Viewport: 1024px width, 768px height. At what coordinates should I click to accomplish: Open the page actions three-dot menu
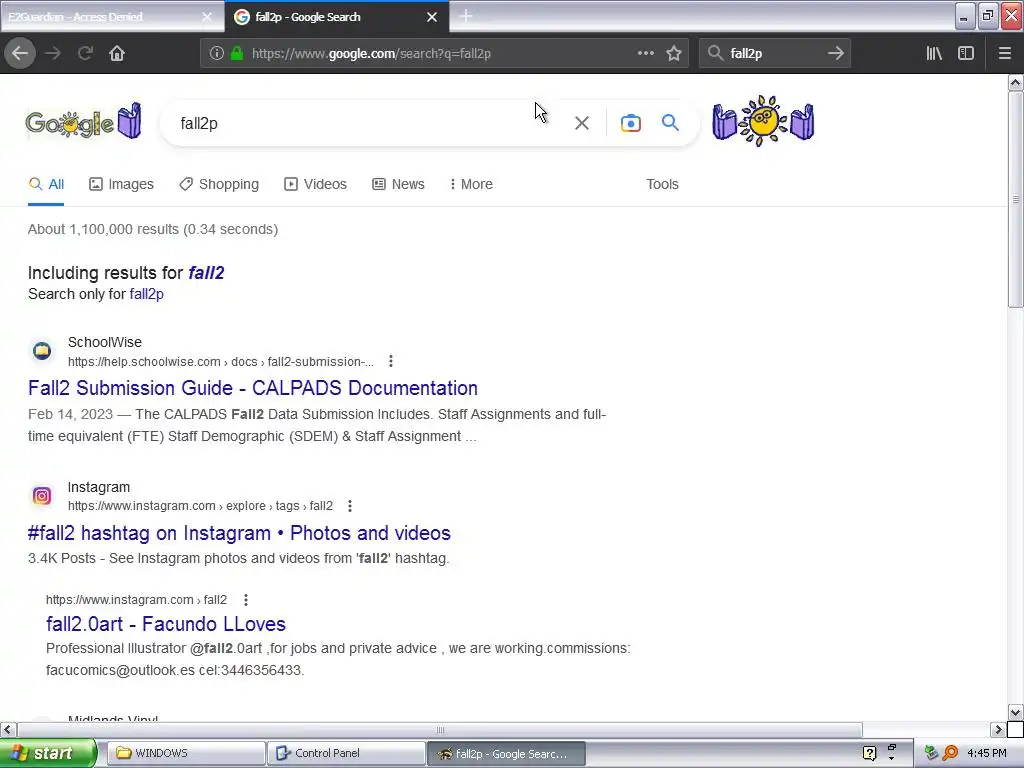pos(645,54)
